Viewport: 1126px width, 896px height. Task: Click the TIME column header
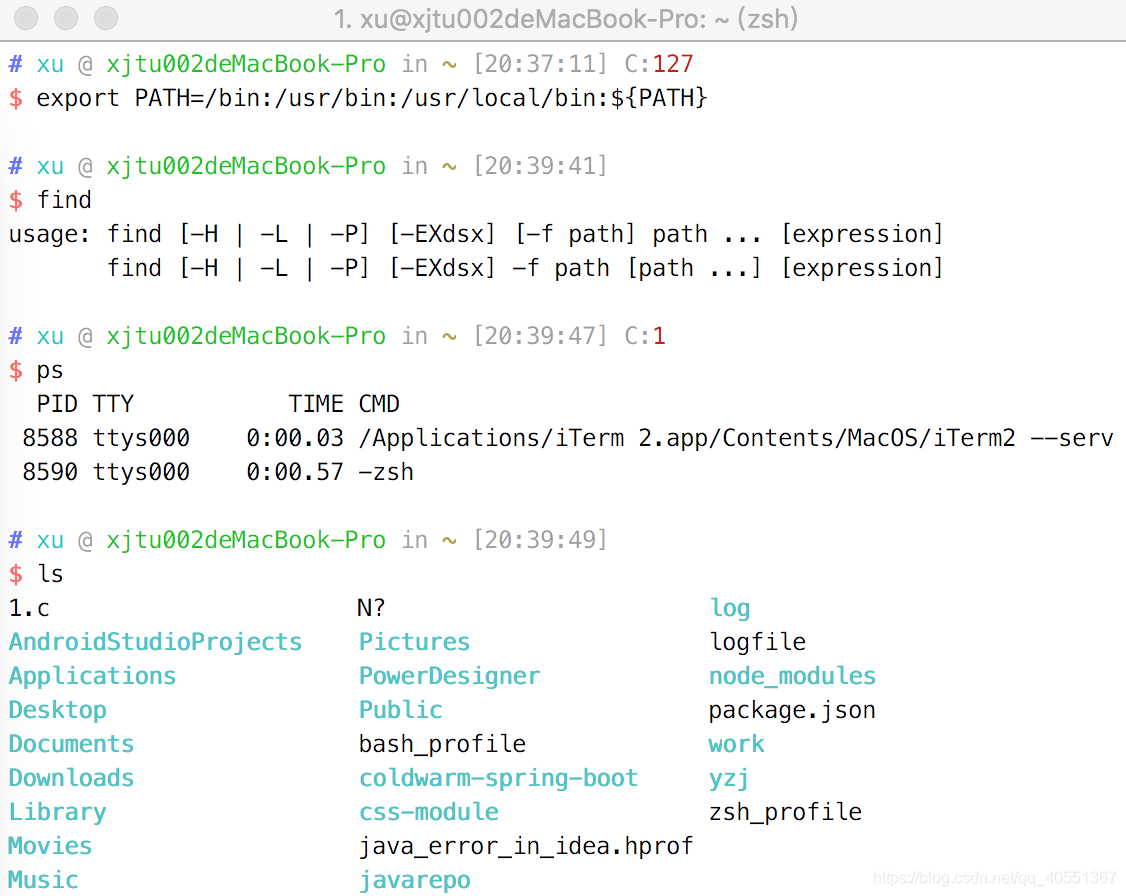coord(316,403)
